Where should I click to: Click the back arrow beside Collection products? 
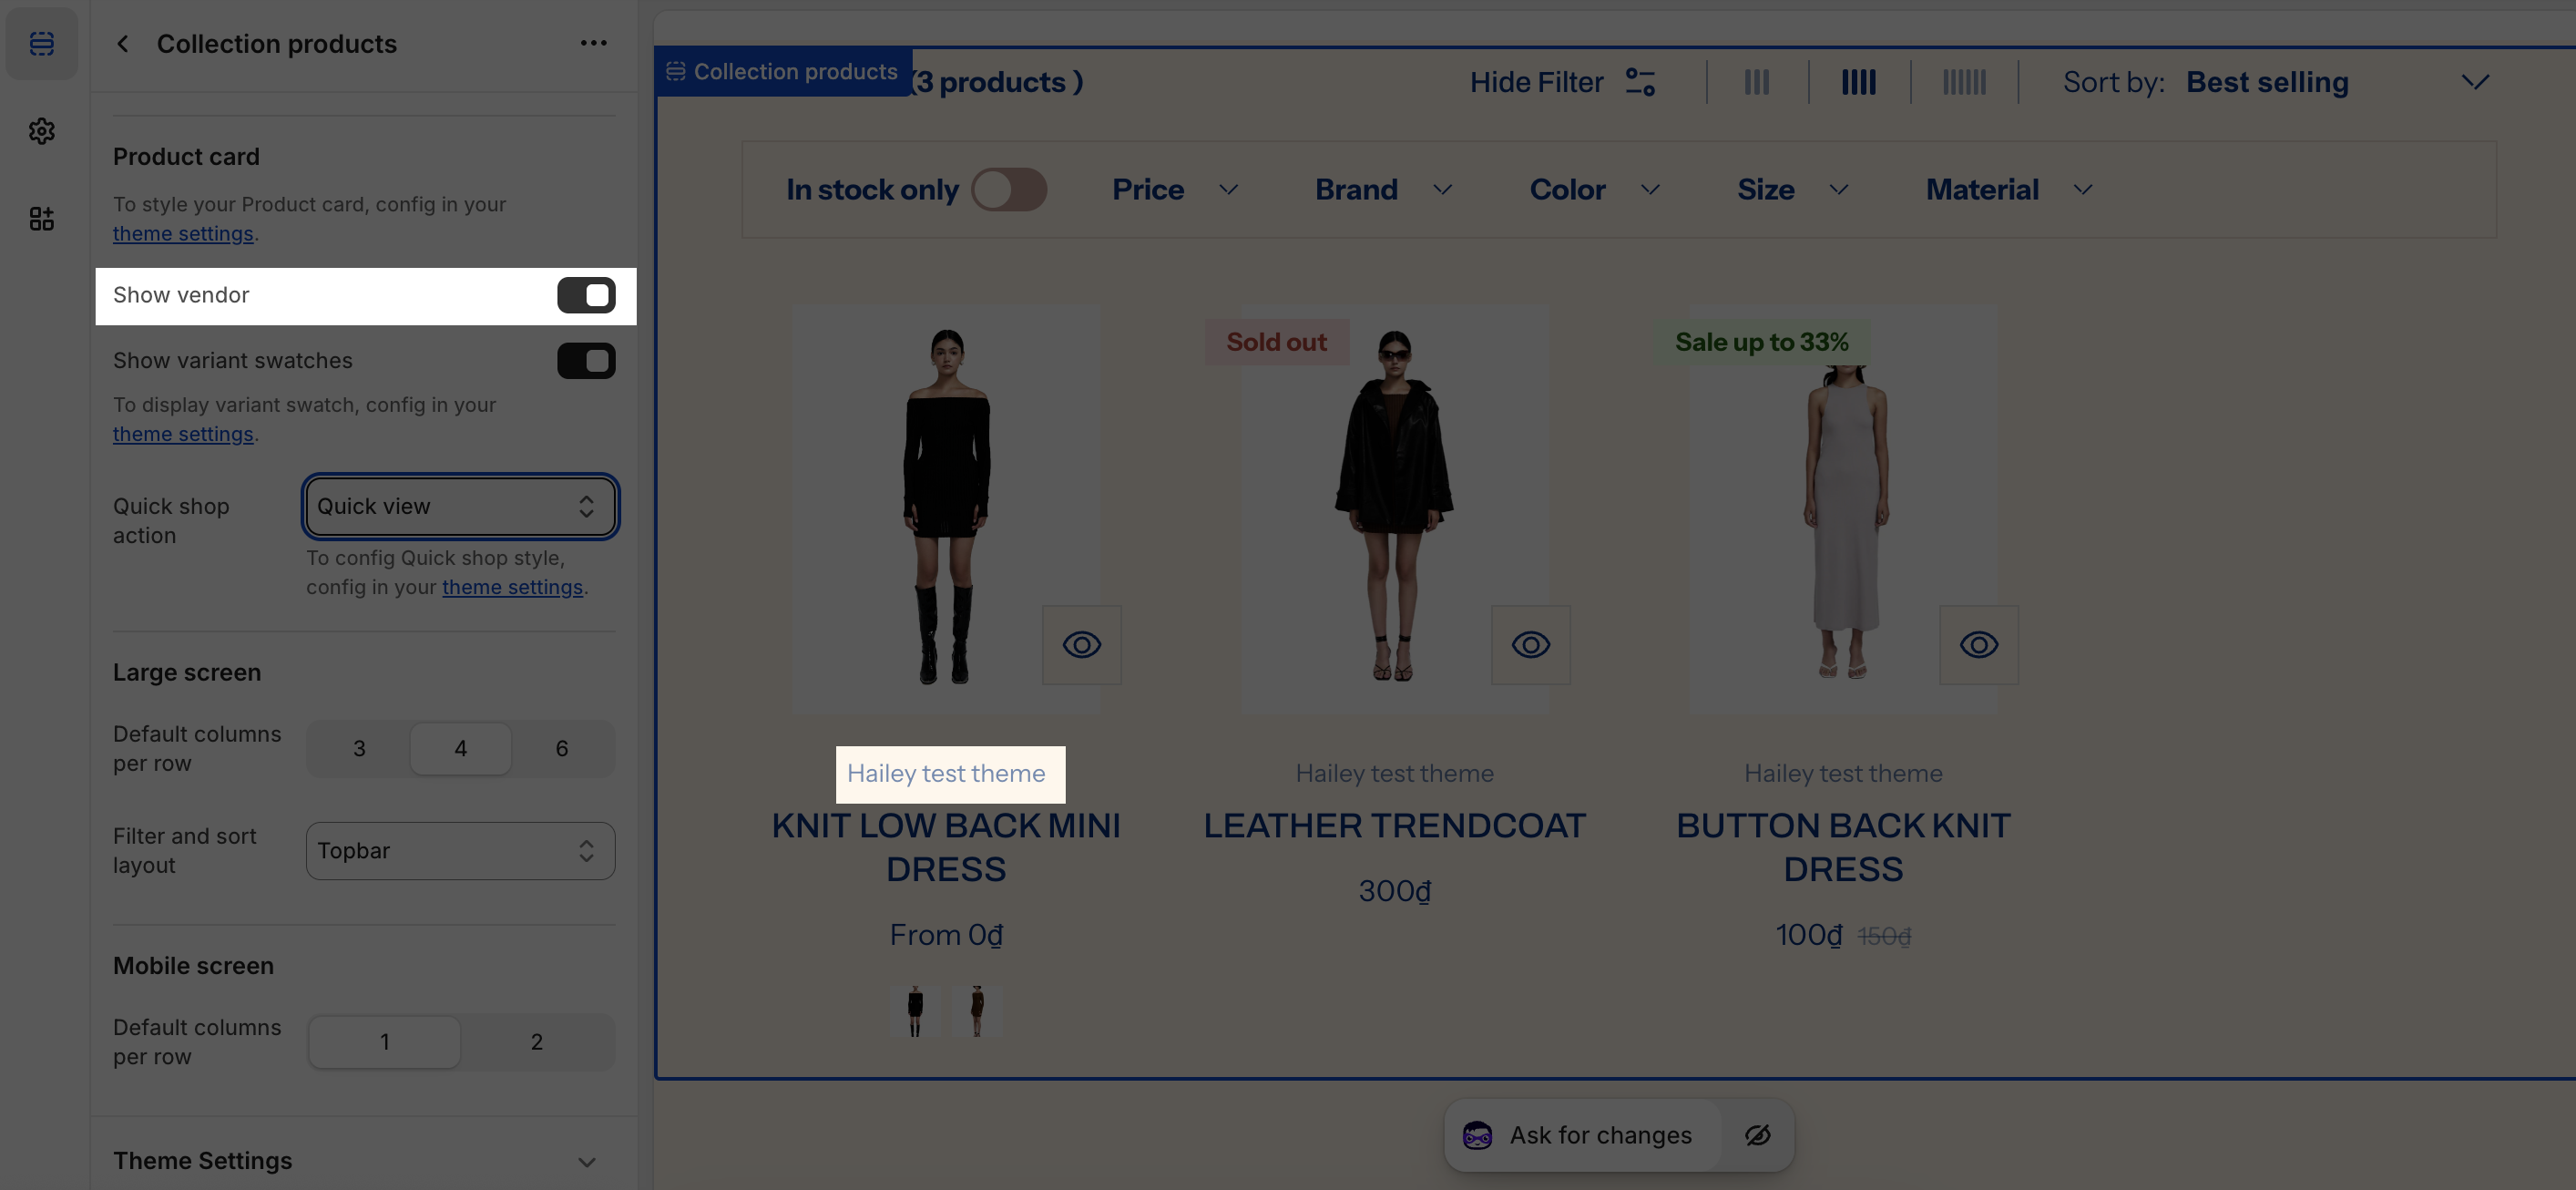[x=122, y=43]
